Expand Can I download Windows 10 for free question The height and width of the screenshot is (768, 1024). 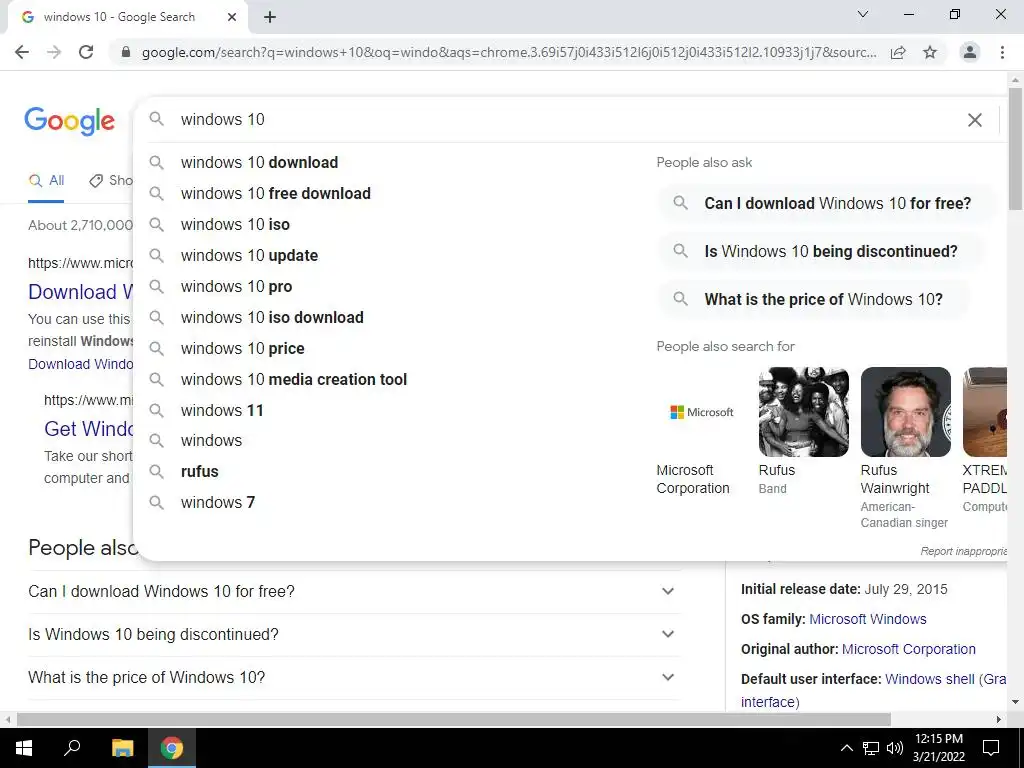(x=354, y=592)
